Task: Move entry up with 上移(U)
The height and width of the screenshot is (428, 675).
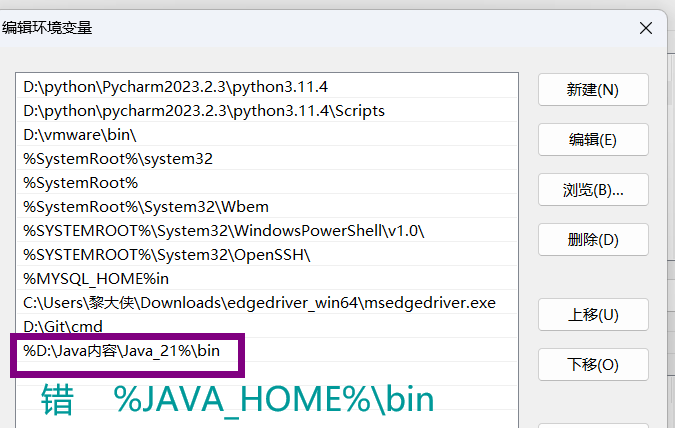Action: pyautogui.click(x=593, y=314)
